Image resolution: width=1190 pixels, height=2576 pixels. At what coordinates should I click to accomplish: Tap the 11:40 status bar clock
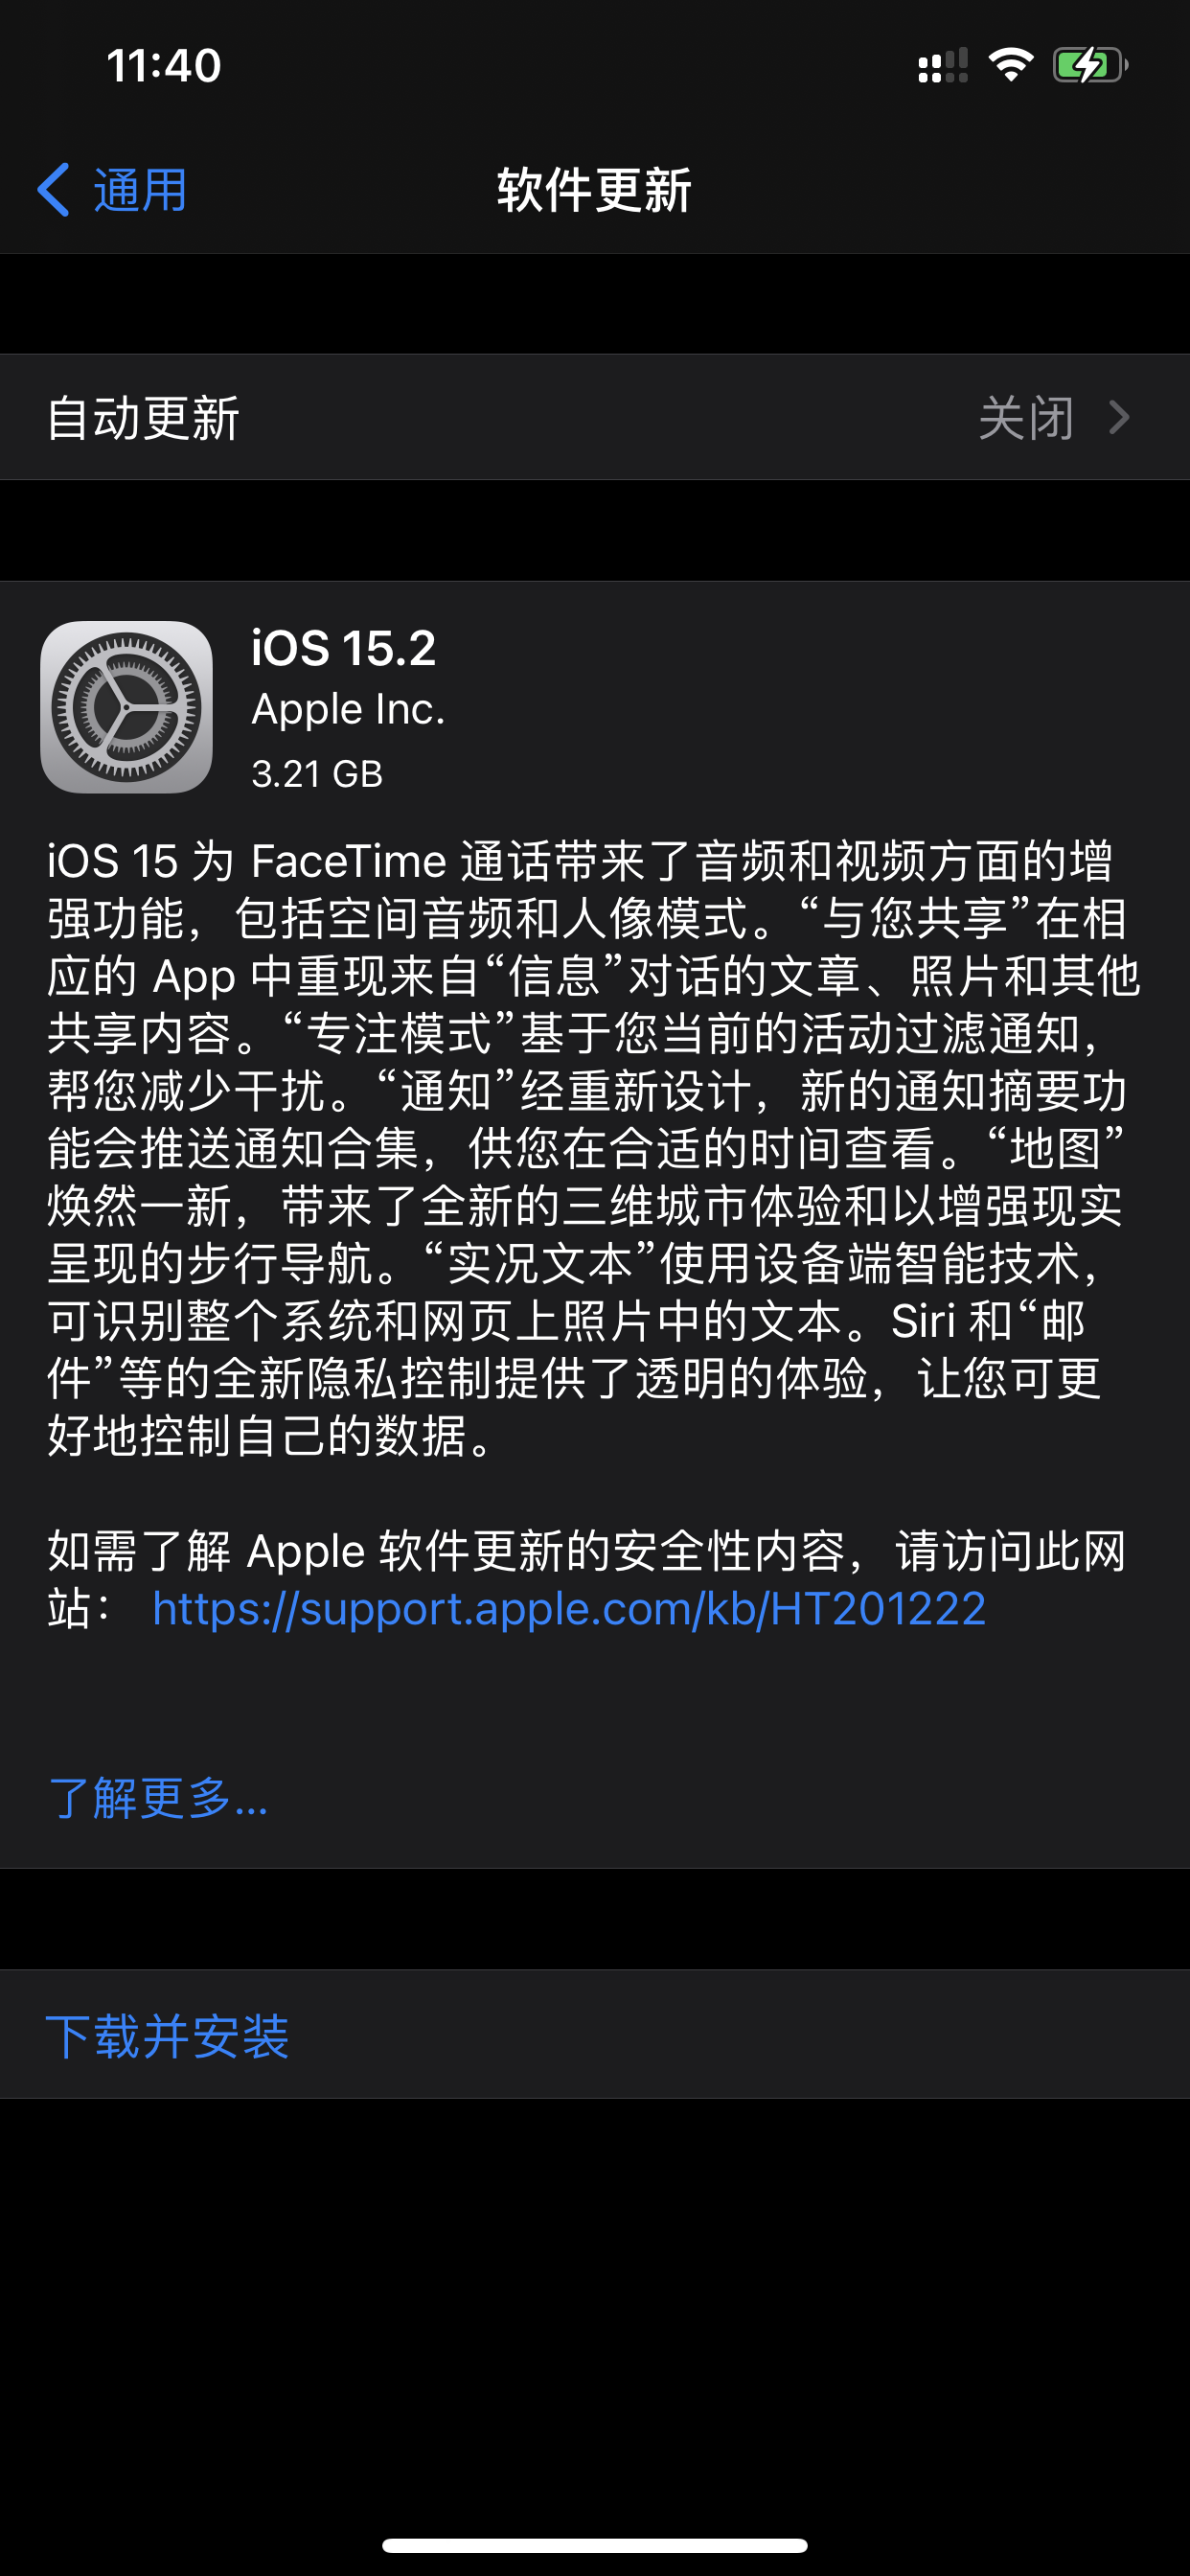[164, 66]
